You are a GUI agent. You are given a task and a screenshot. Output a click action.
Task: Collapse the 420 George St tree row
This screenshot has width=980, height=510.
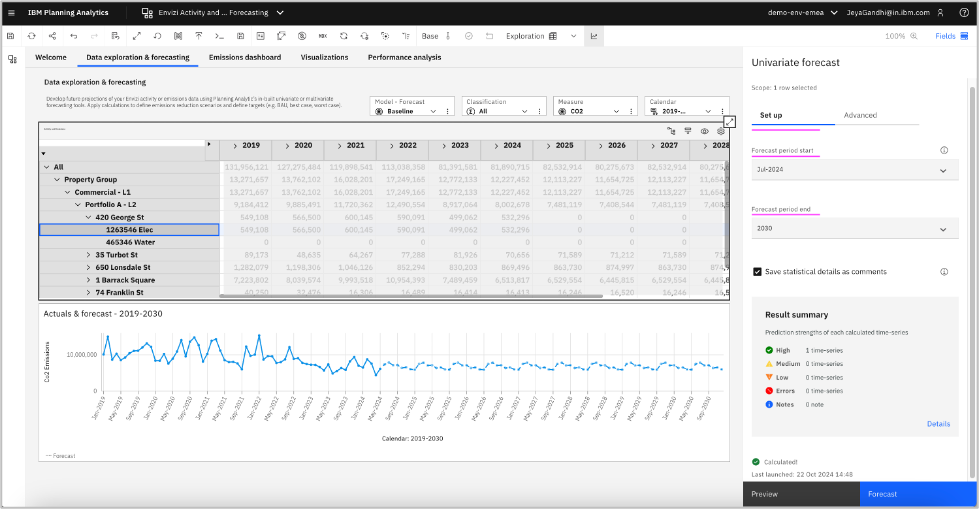click(x=89, y=217)
